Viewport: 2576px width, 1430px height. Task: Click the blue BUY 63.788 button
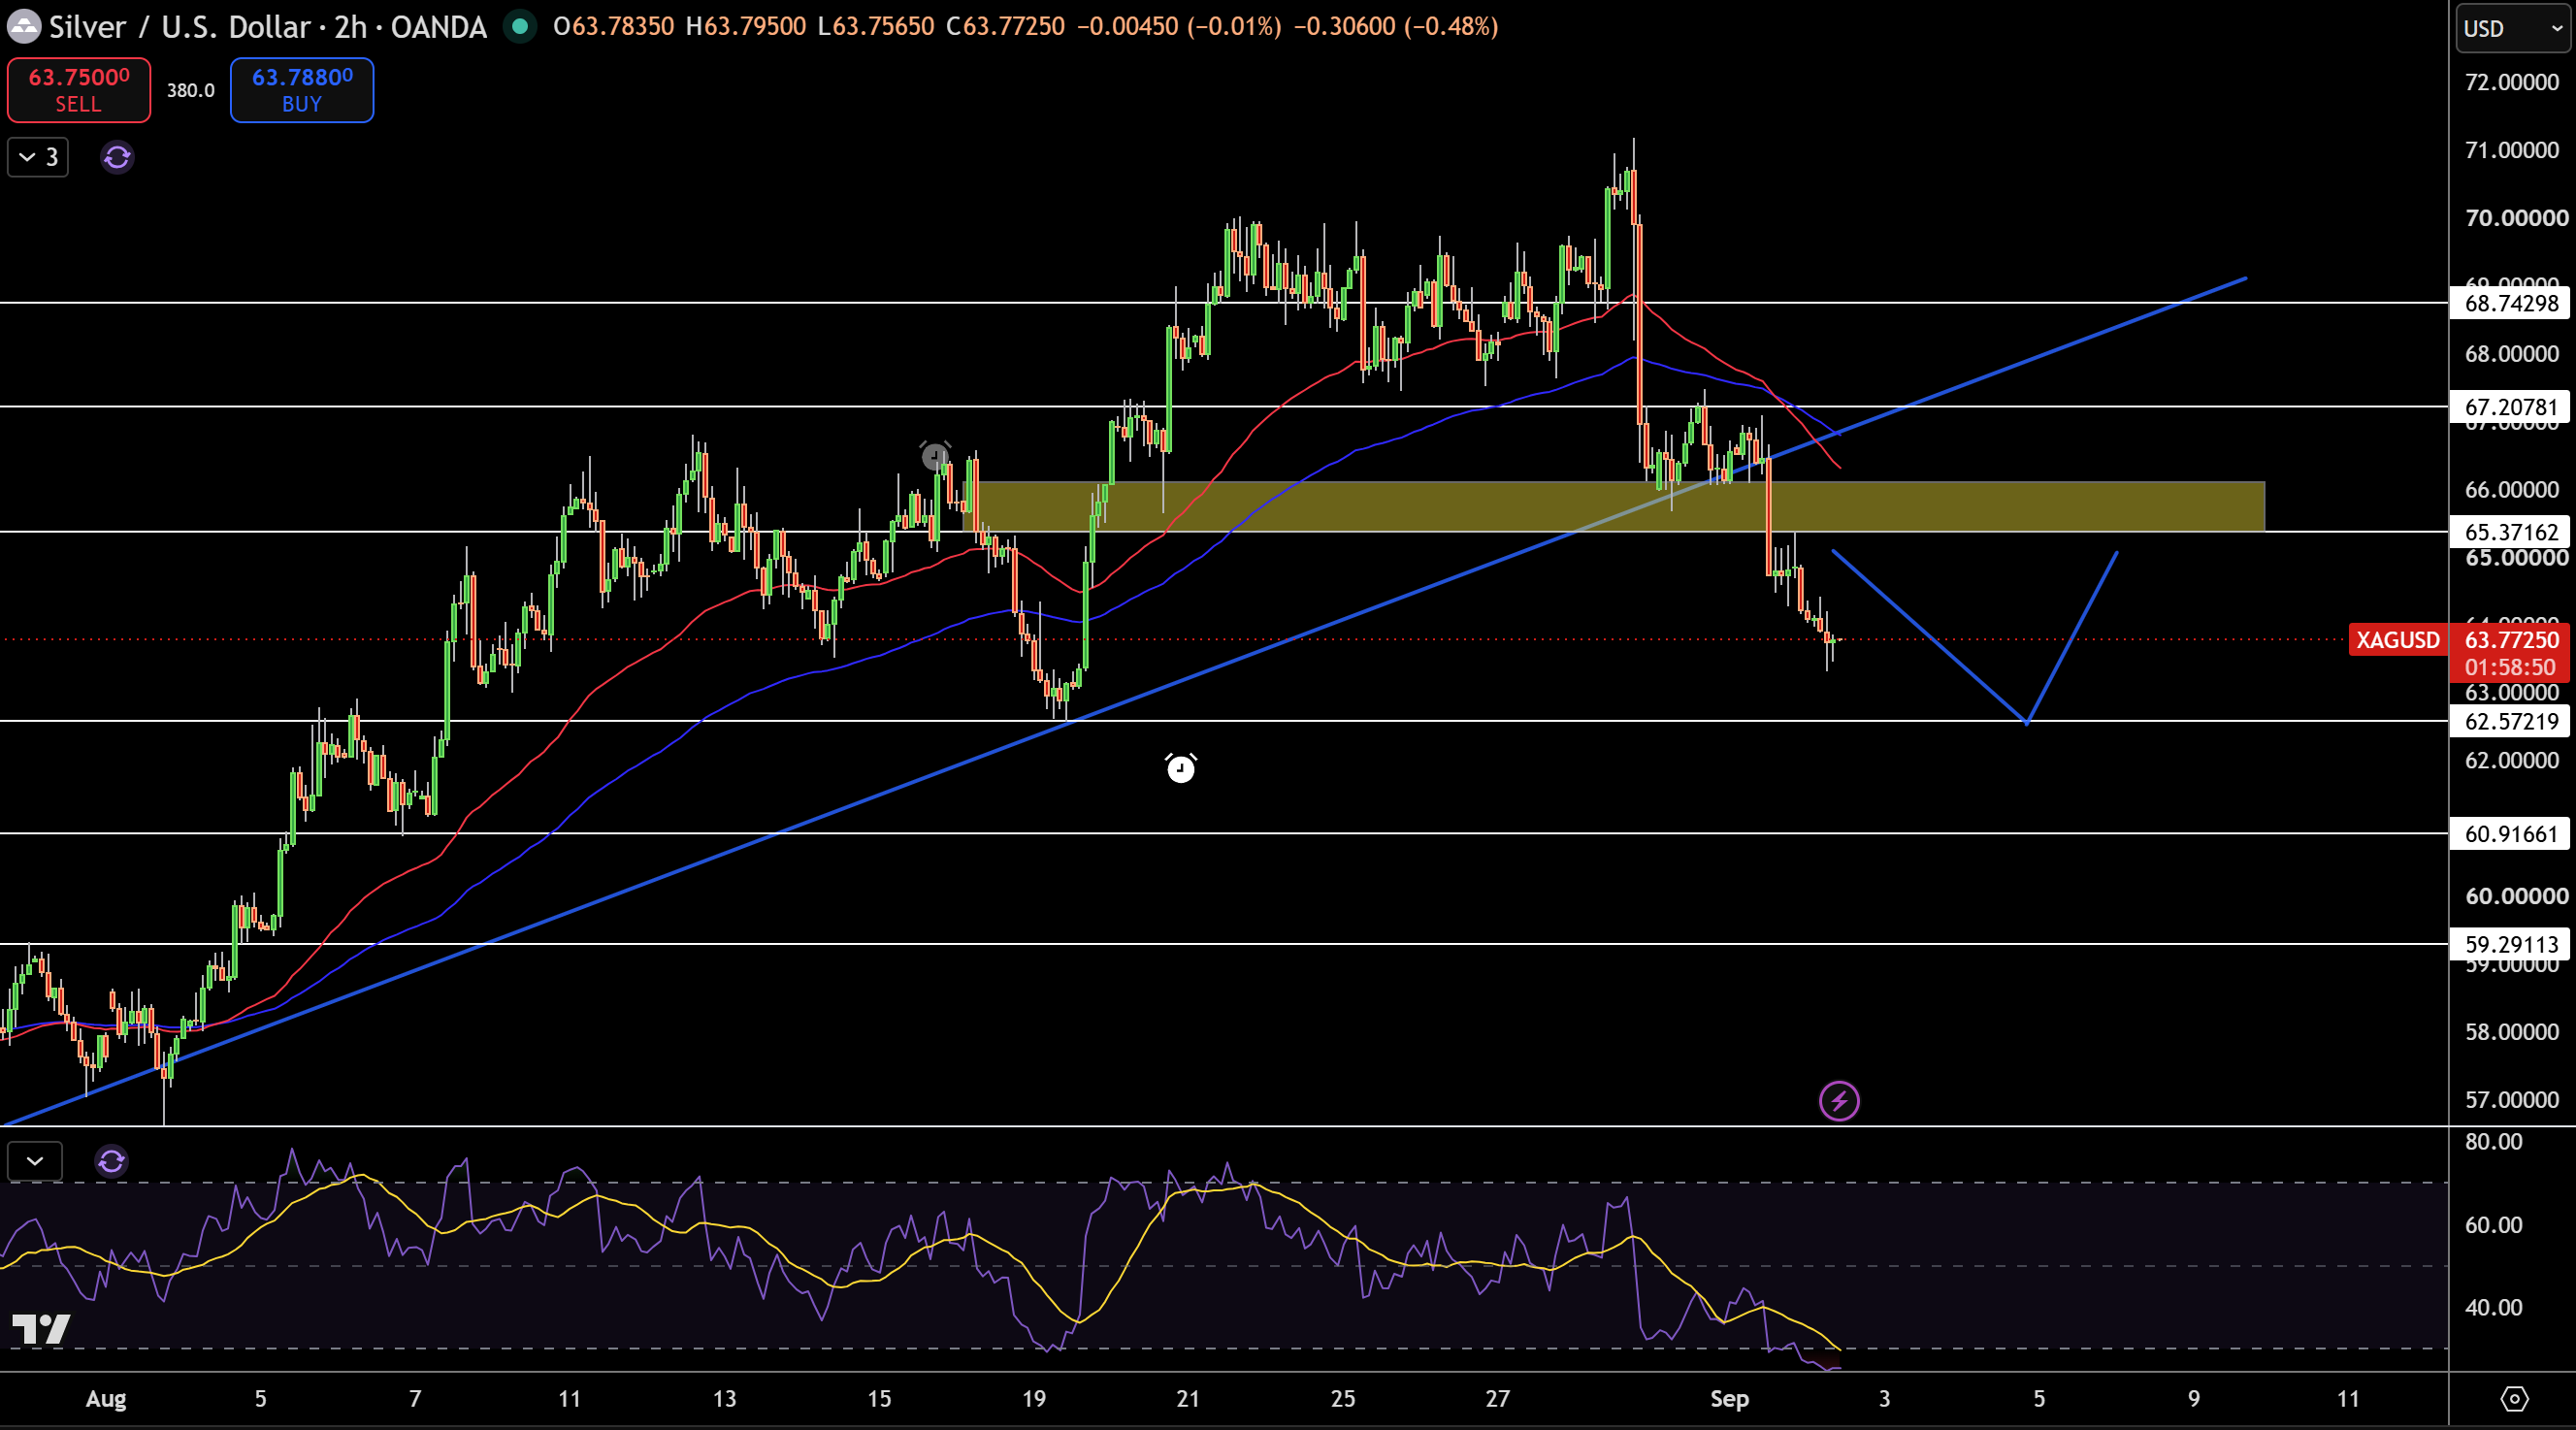click(302, 90)
